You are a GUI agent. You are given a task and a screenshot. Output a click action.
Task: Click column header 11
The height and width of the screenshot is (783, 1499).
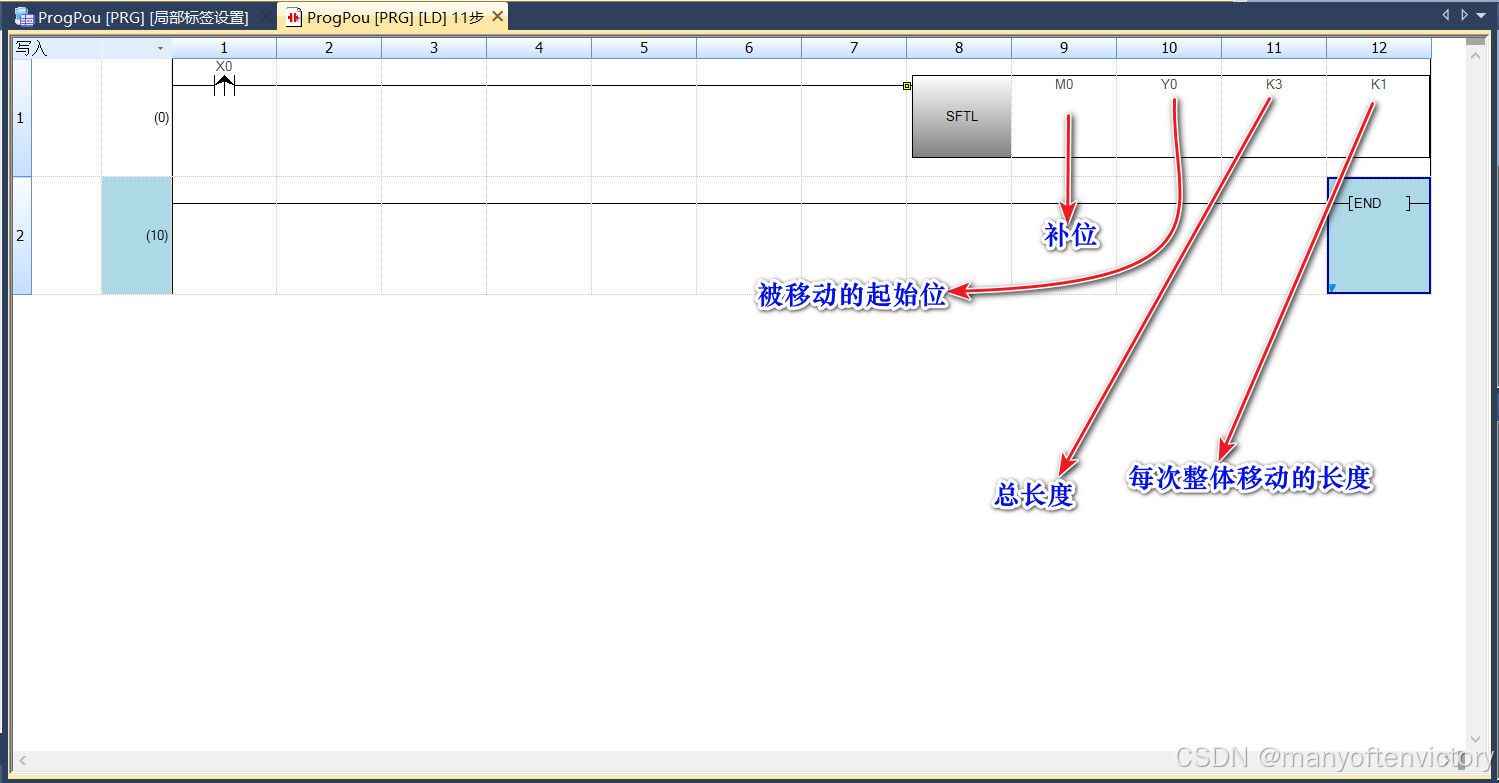pos(1274,48)
